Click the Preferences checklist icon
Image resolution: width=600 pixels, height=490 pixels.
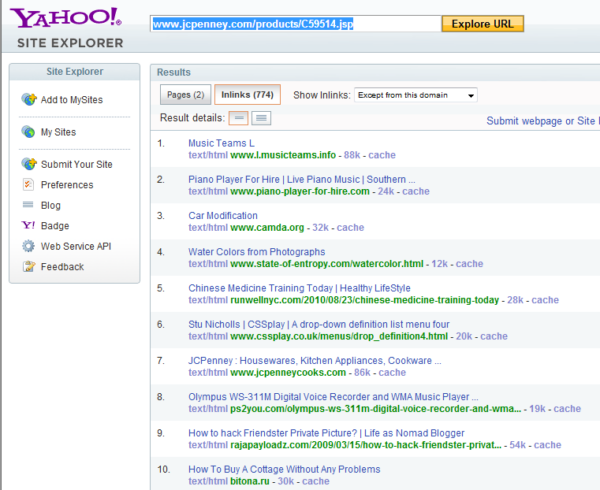click(29, 185)
